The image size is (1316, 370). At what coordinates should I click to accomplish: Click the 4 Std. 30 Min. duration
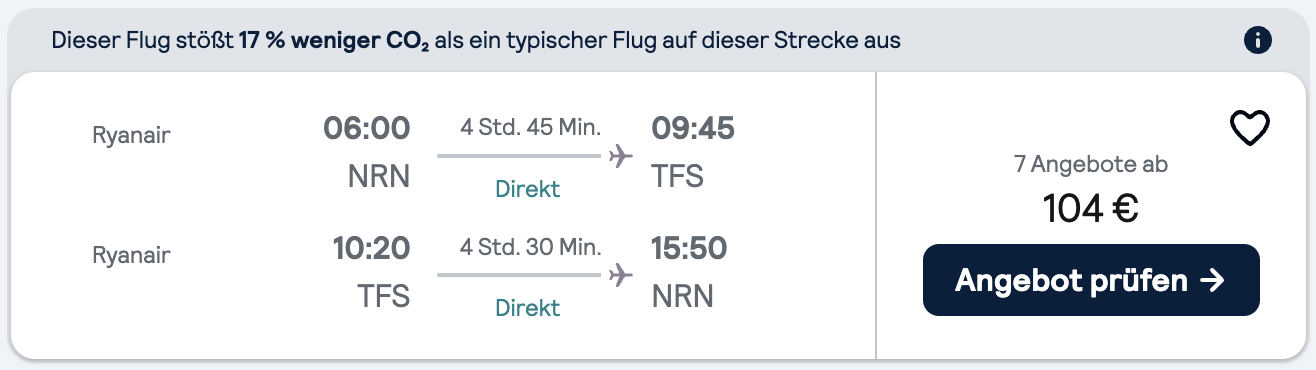pyautogui.click(x=530, y=247)
